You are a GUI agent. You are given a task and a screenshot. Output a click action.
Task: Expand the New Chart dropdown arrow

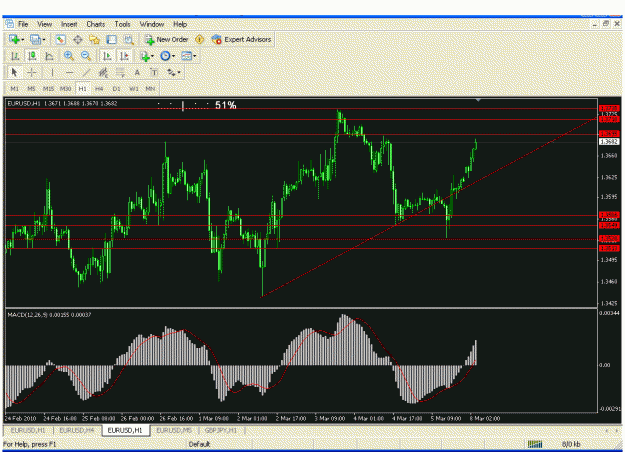[23, 39]
